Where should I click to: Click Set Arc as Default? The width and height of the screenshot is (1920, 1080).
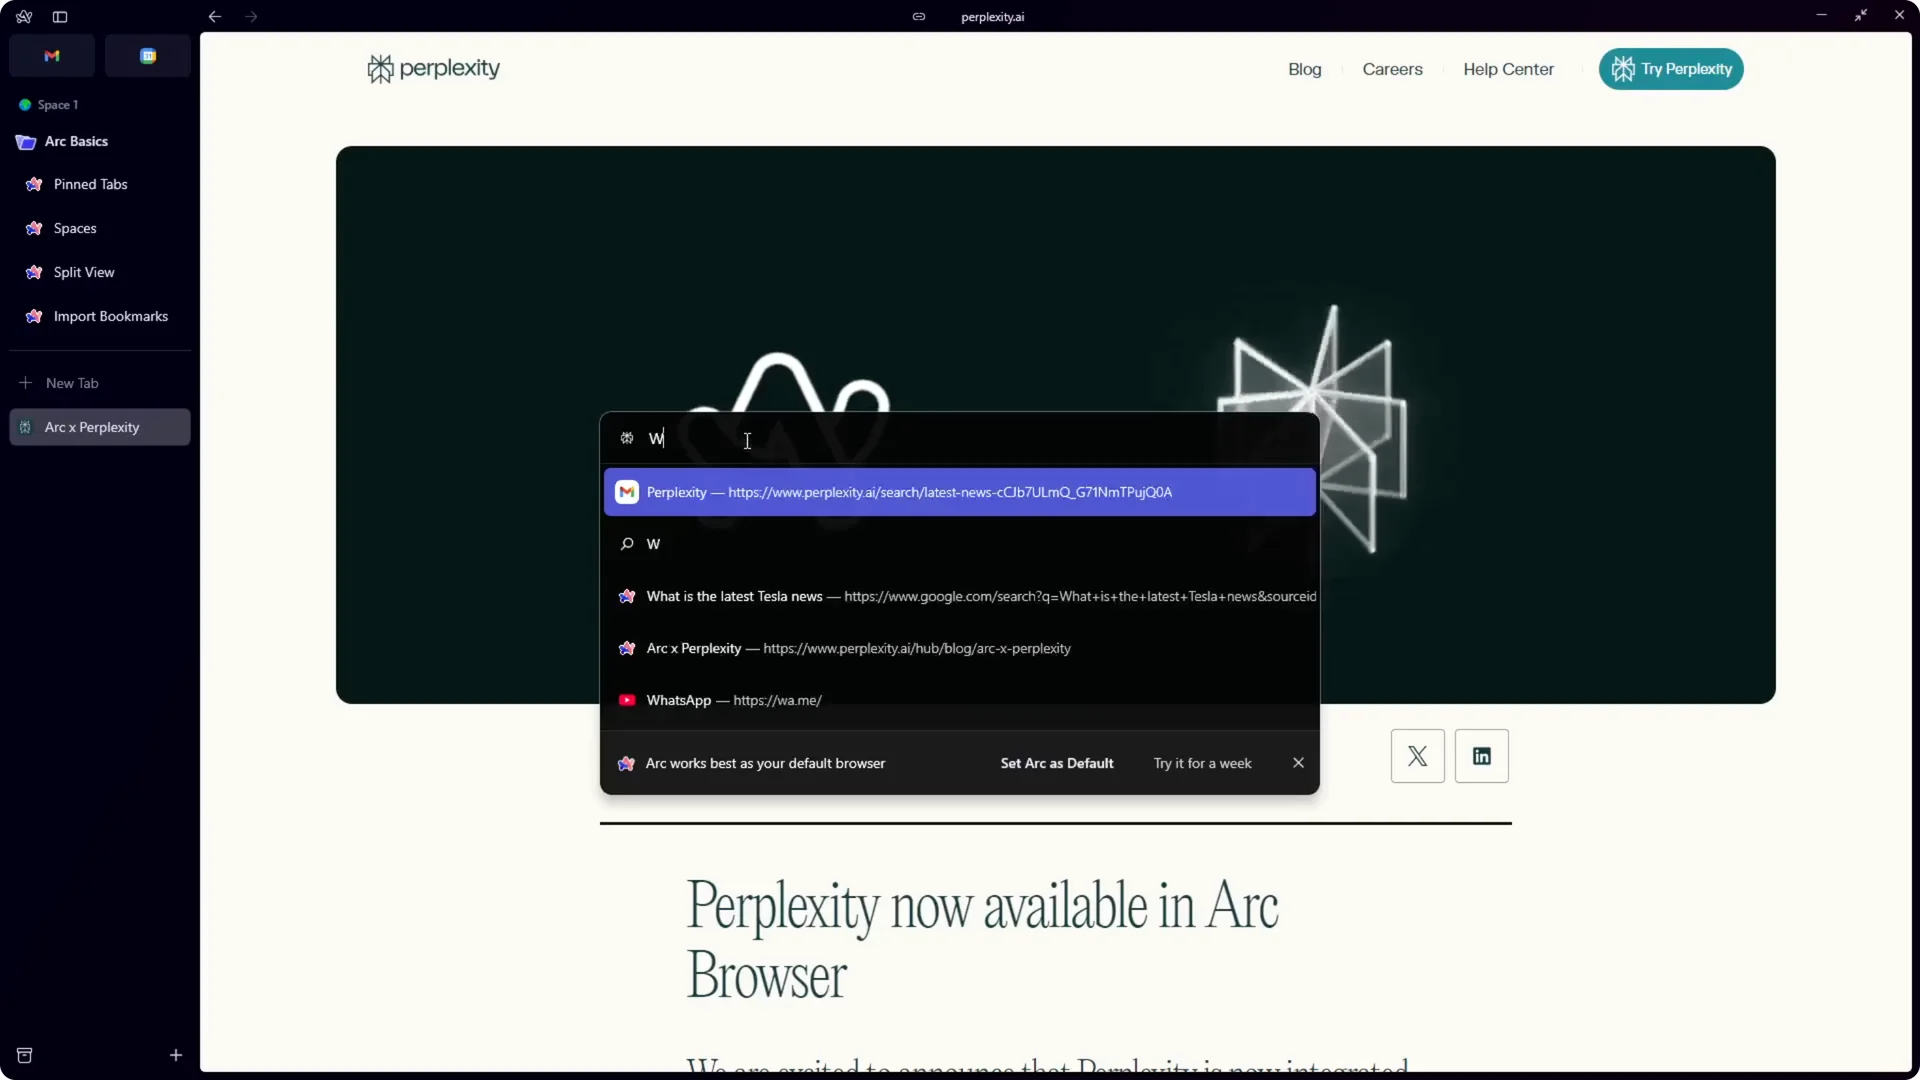pyautogui.click(x=1056, y=762)
